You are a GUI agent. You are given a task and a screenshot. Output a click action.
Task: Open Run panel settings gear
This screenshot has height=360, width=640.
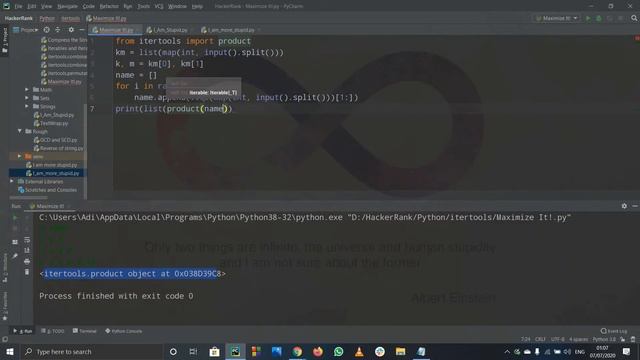tap(624, 206)
